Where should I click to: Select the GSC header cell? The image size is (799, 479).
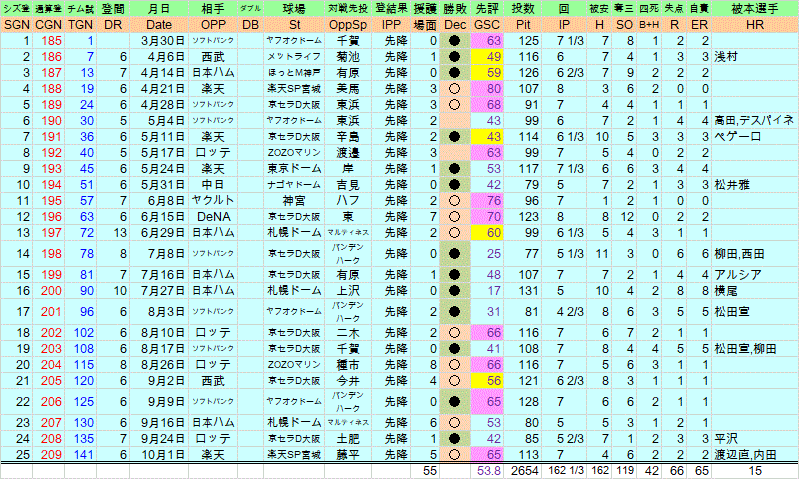coord(487,25)
